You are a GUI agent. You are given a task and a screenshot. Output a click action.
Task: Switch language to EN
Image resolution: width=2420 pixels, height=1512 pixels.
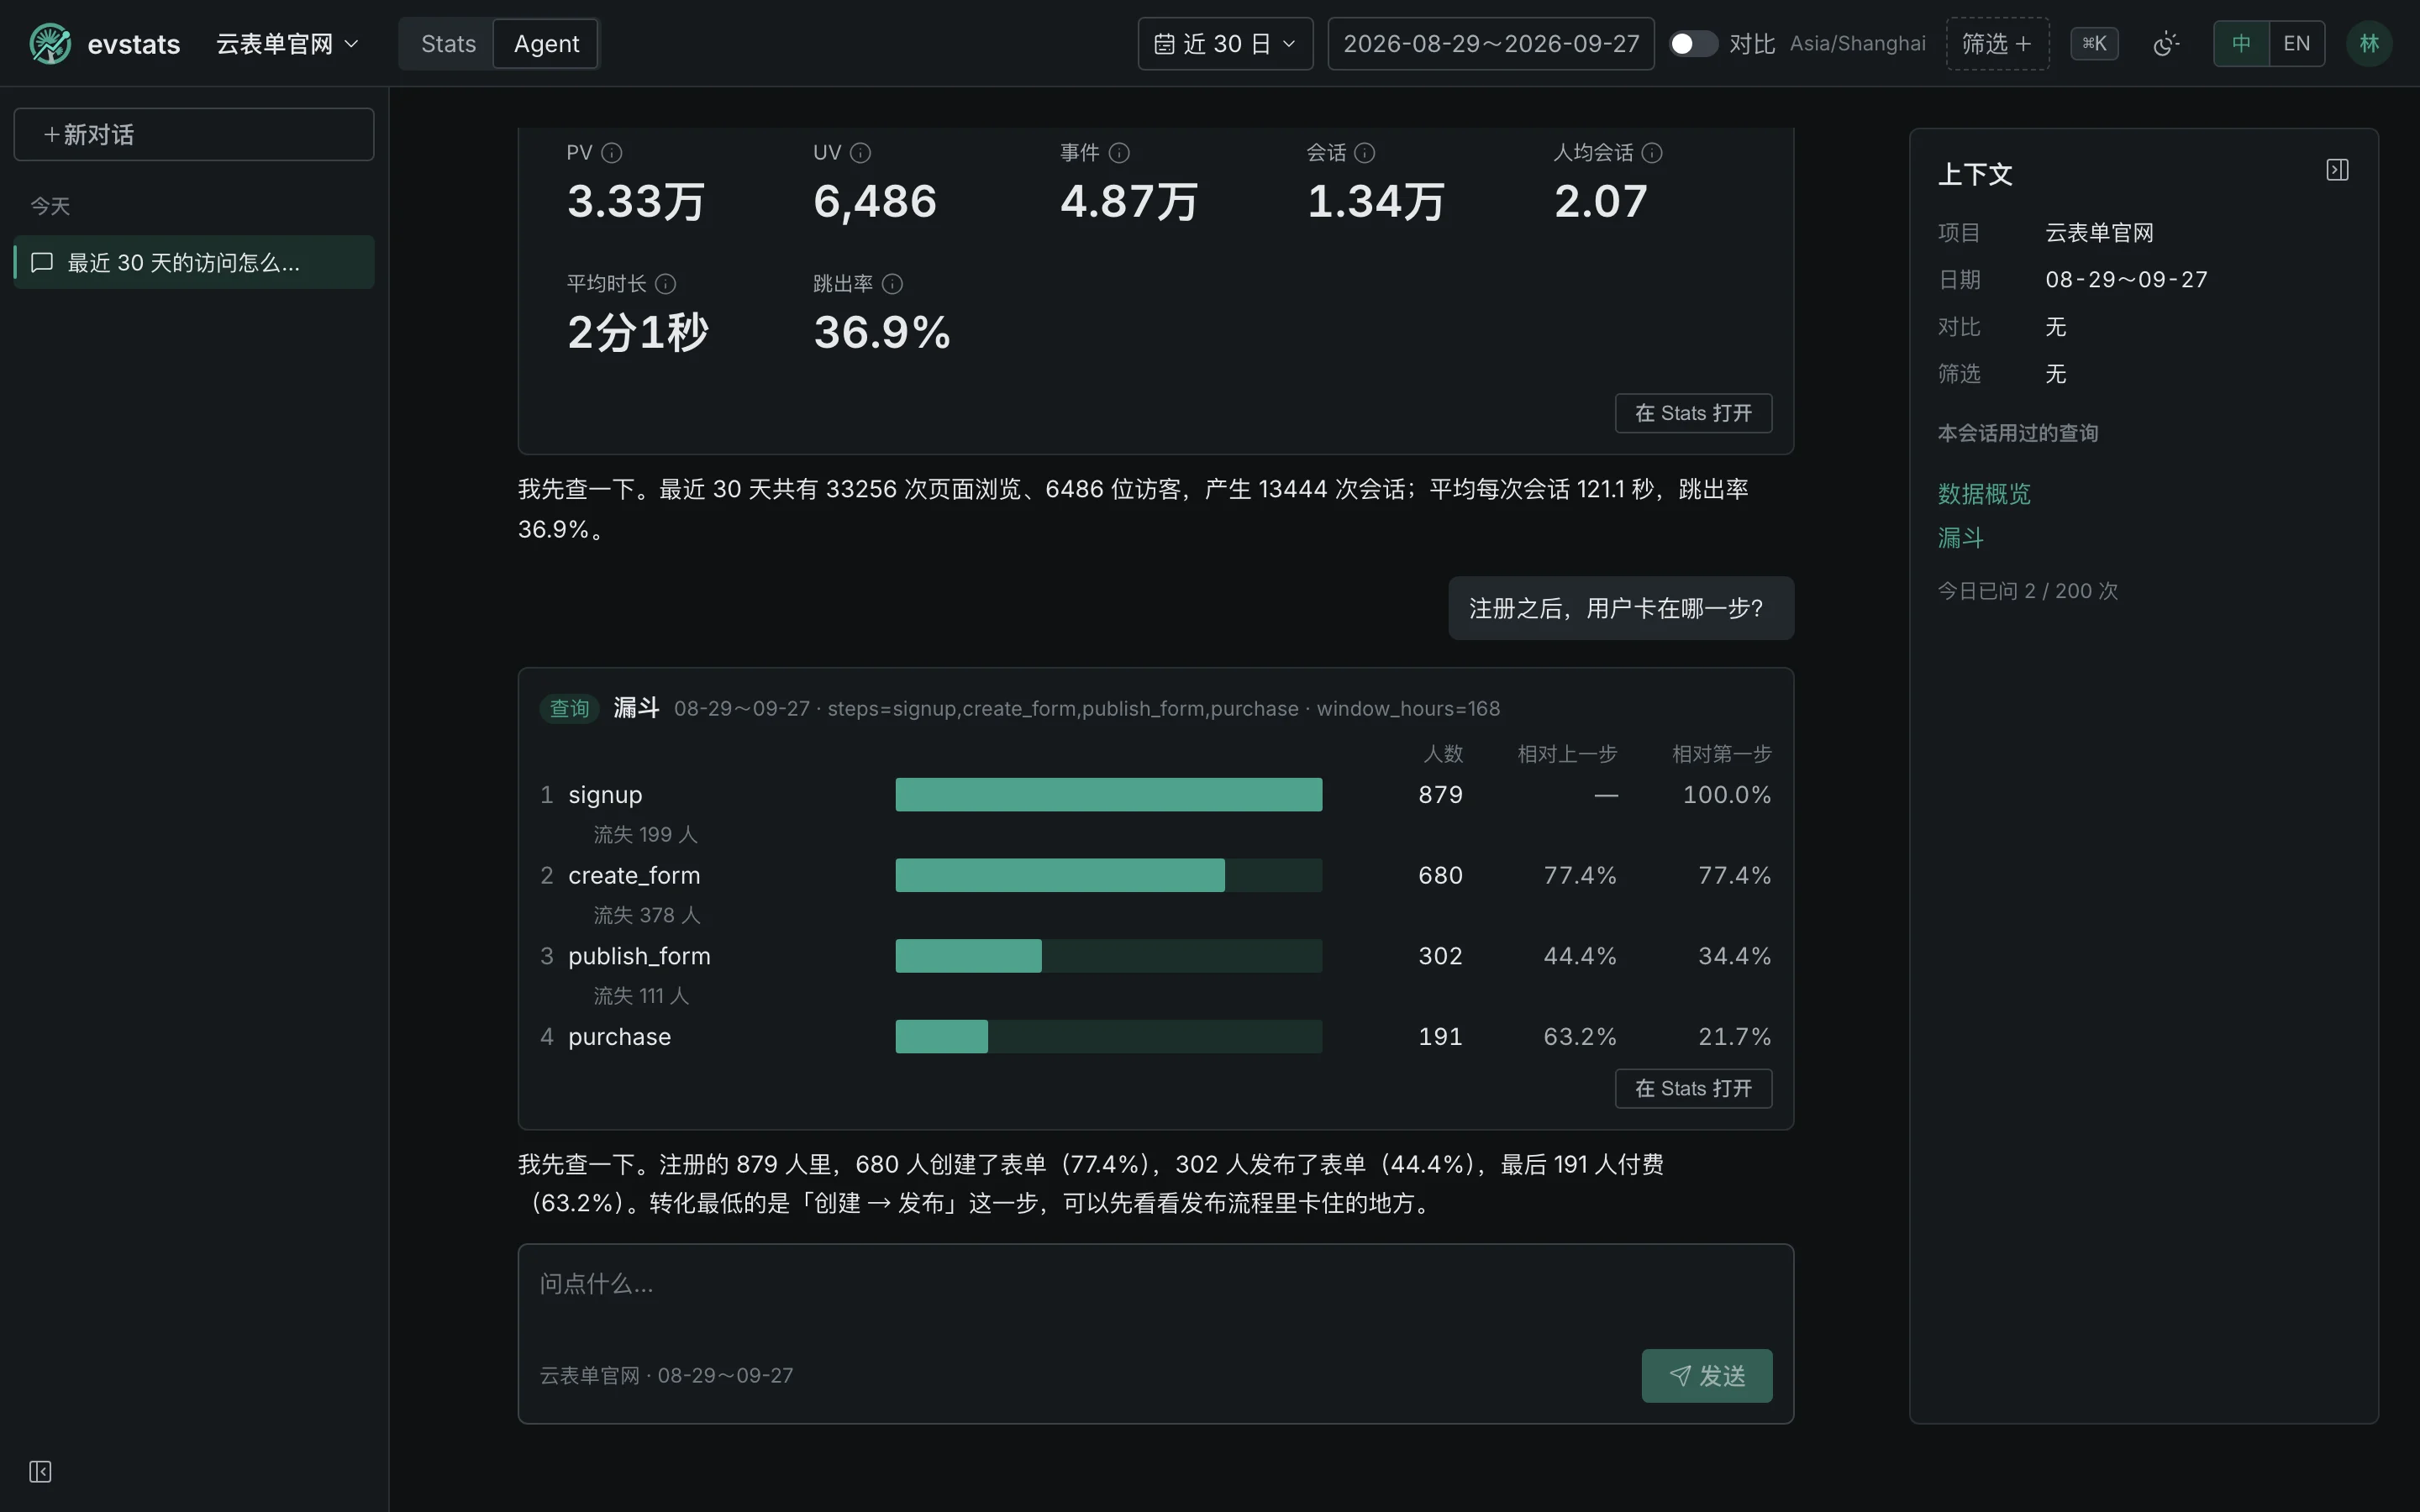coord(2296,44)
